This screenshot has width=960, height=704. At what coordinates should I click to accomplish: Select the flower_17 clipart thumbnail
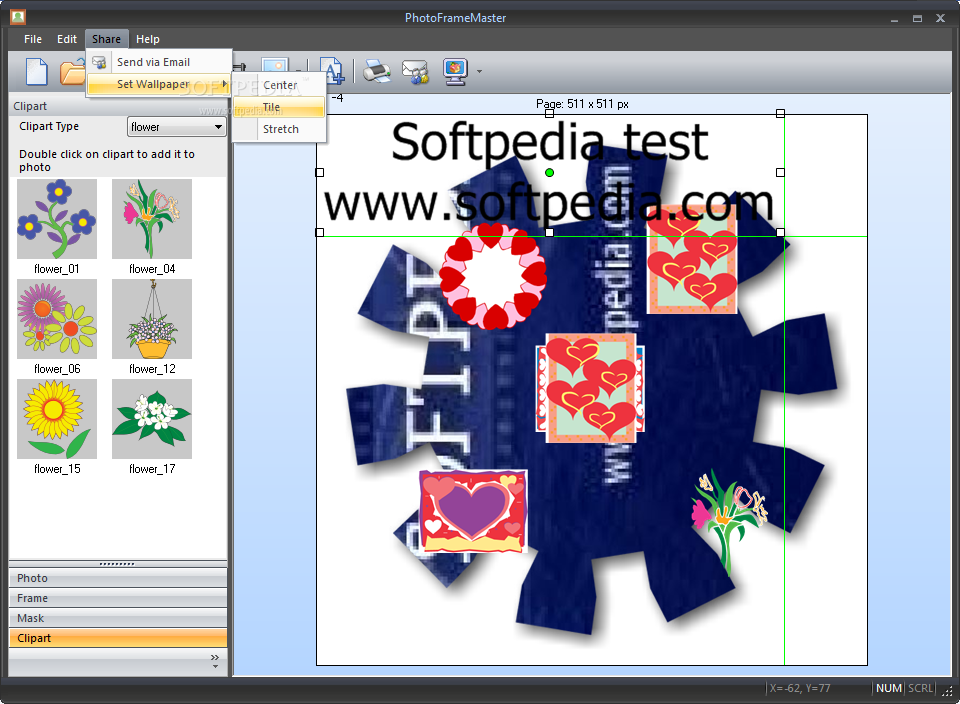point(152,419)
